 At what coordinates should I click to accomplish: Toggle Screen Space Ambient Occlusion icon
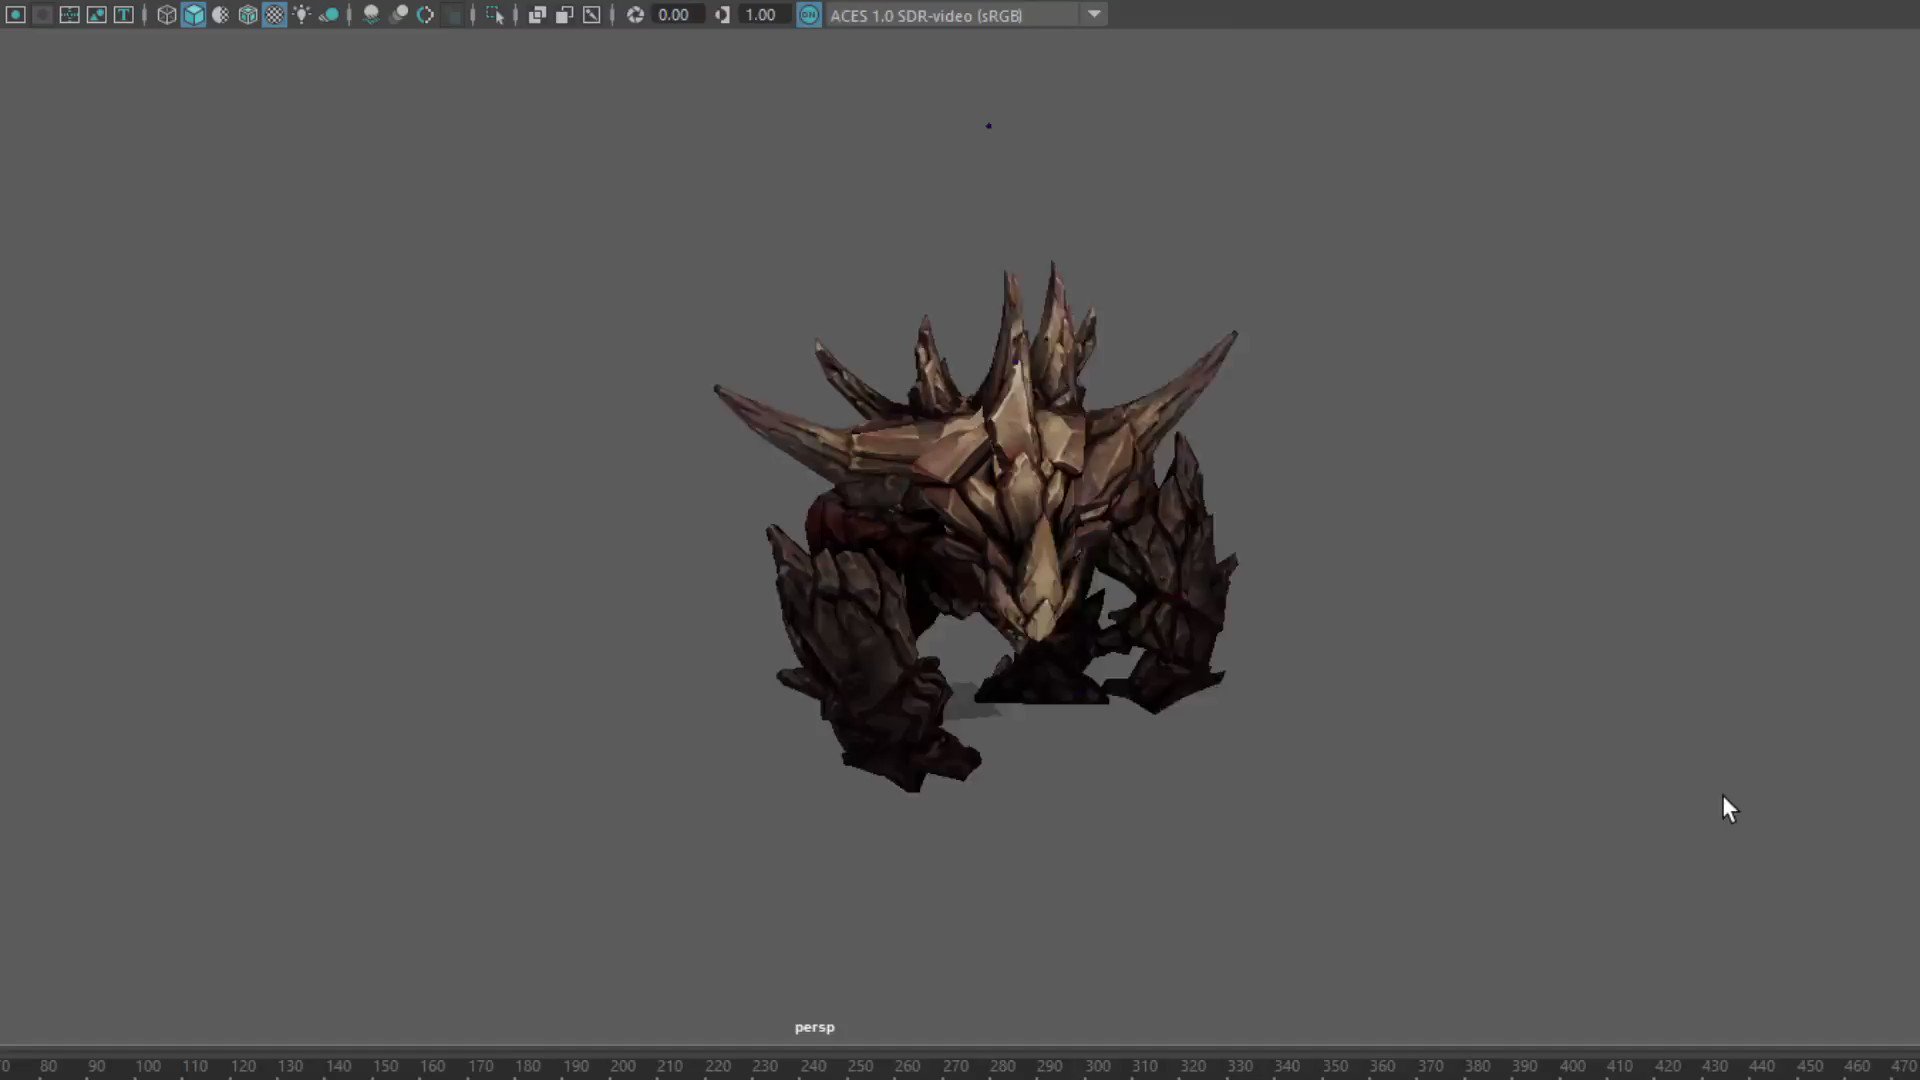coord(371,15)
